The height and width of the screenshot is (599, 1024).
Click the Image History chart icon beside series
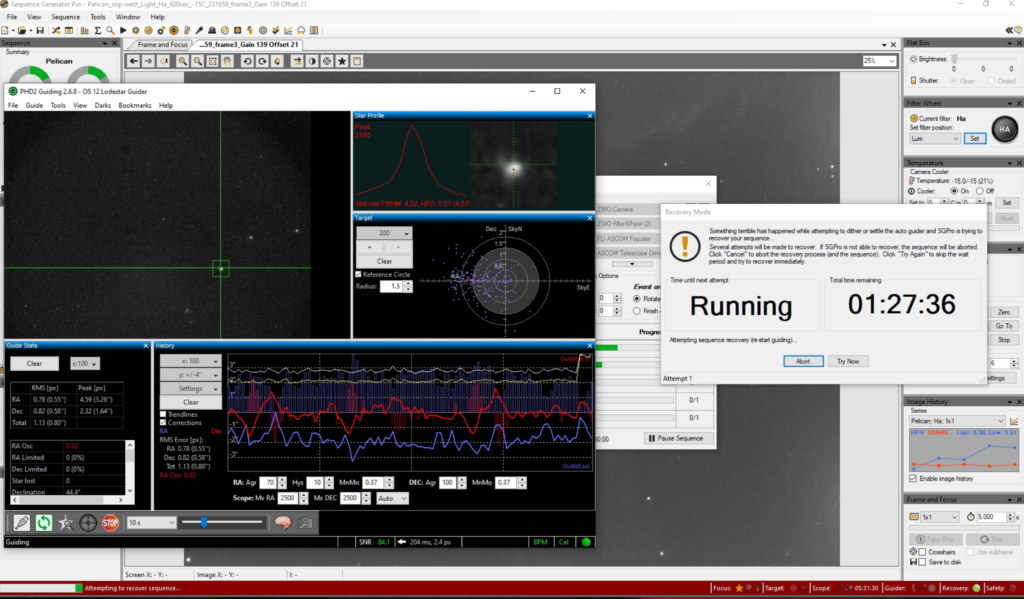point(1014,421)
